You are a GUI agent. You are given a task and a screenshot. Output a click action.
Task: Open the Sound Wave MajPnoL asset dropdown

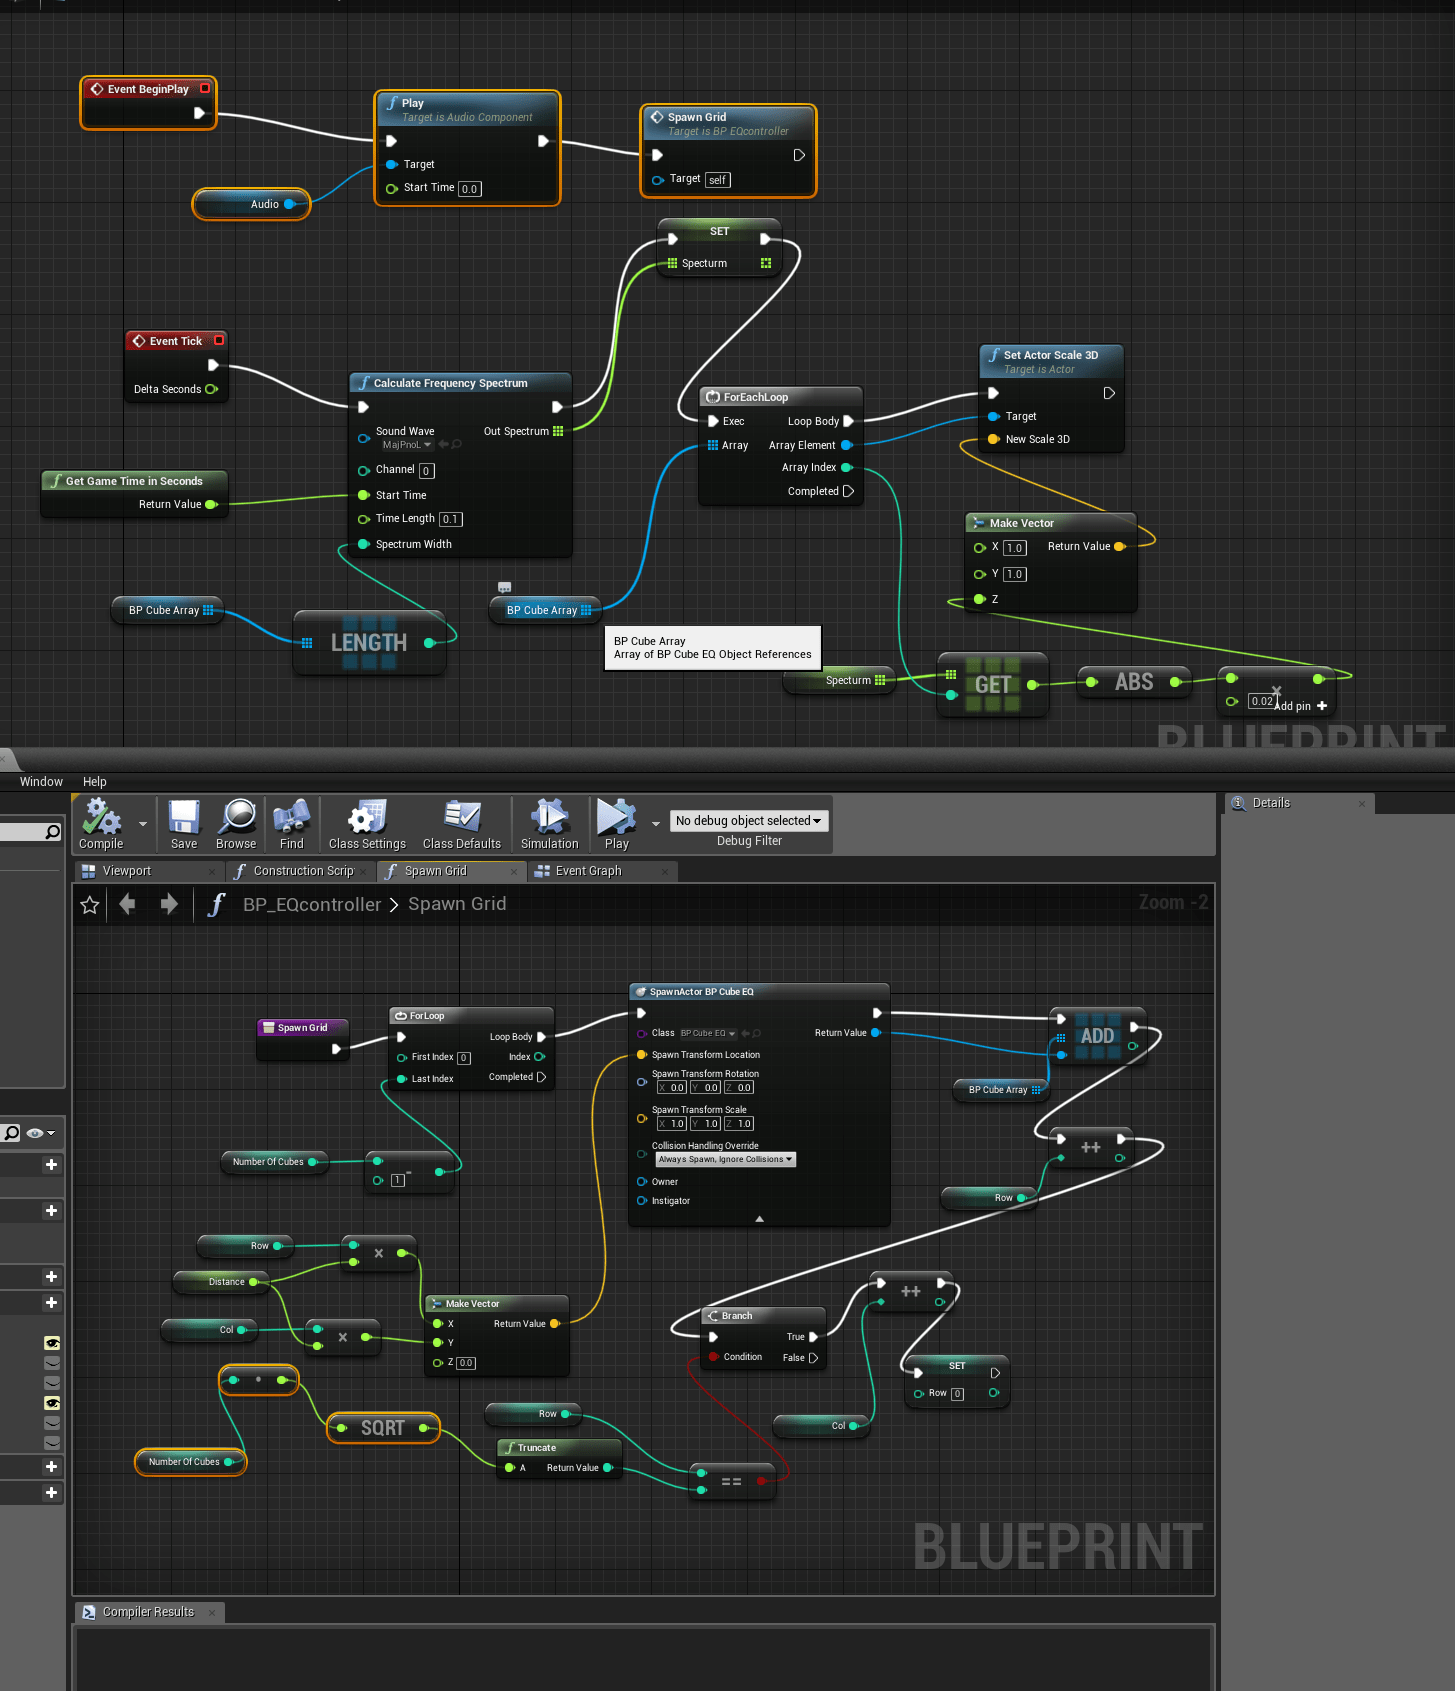tap(406, 445)
